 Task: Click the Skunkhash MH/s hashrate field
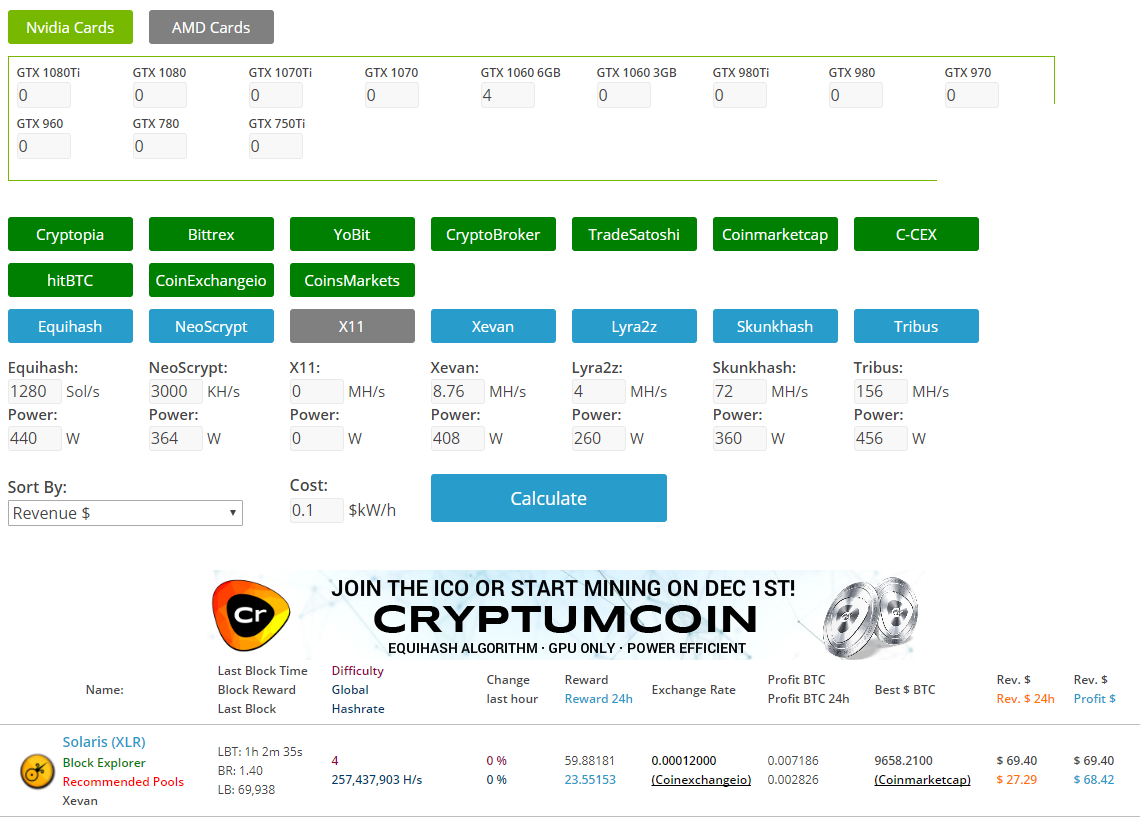740,392
